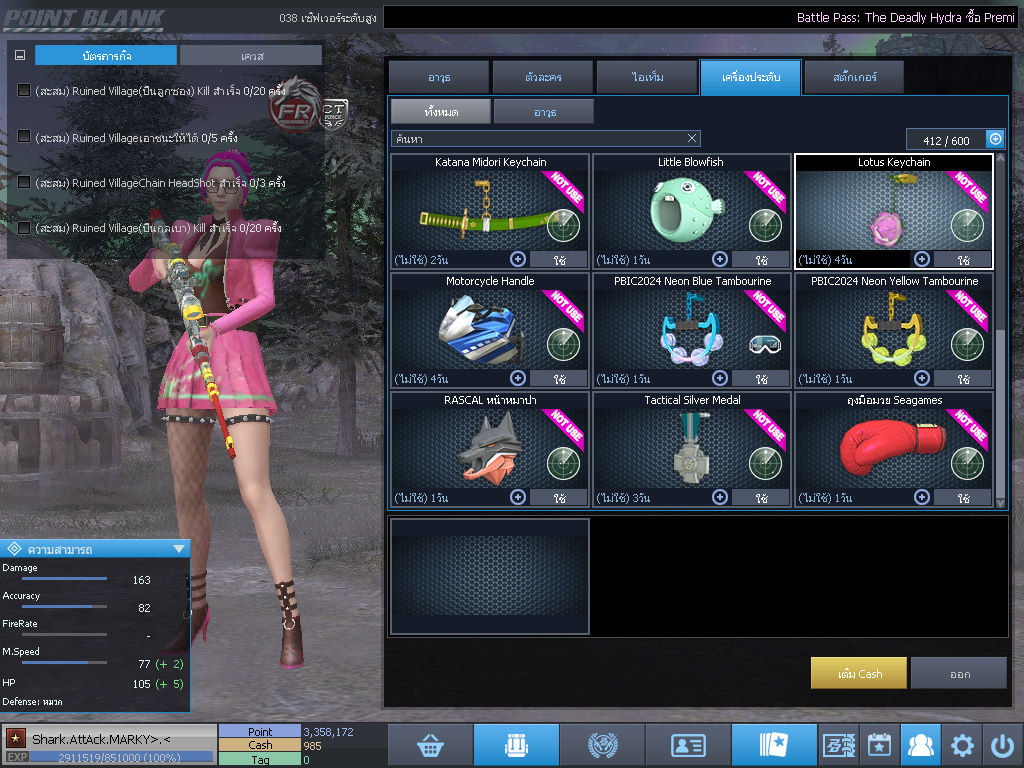Viewport: 1024px width, 768px height.
Task: Click goggles icon on PBIC2024 Neon Blue Tambourine
Action: coord(765,344)
